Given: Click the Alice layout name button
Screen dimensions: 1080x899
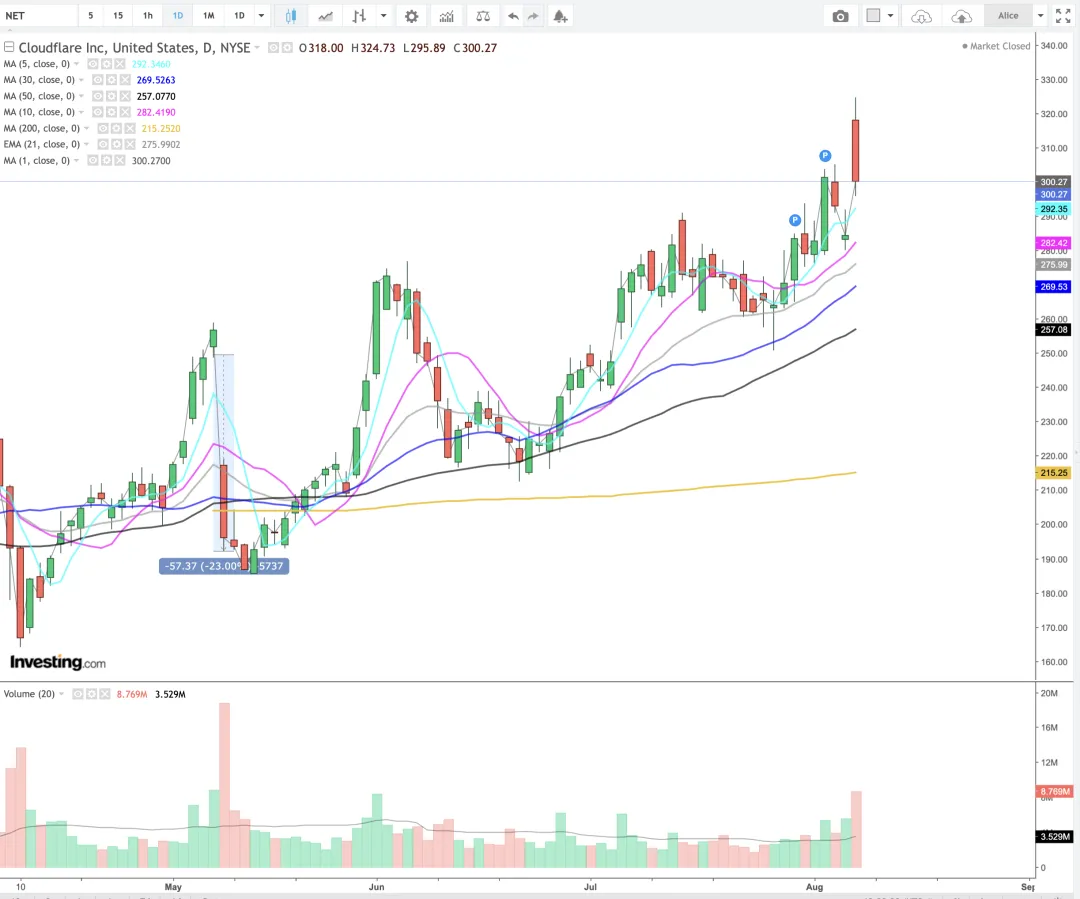Looking at the screenshot, I should coord(1008,16).
